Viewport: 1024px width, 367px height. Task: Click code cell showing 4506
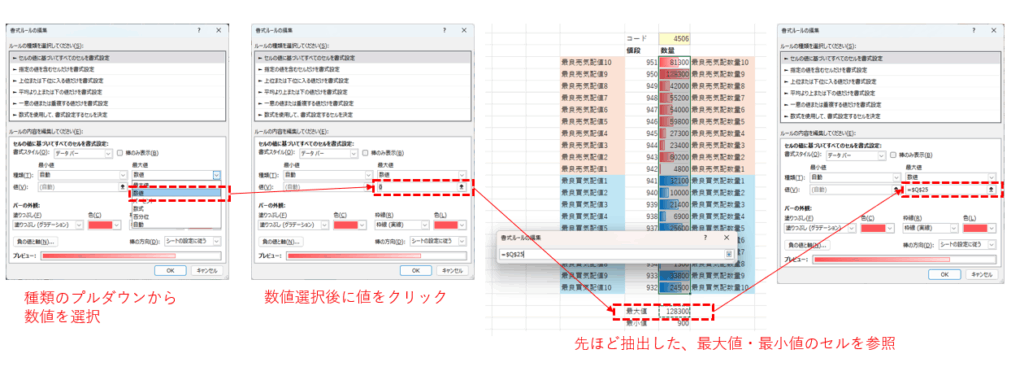[x=675, y=39]
